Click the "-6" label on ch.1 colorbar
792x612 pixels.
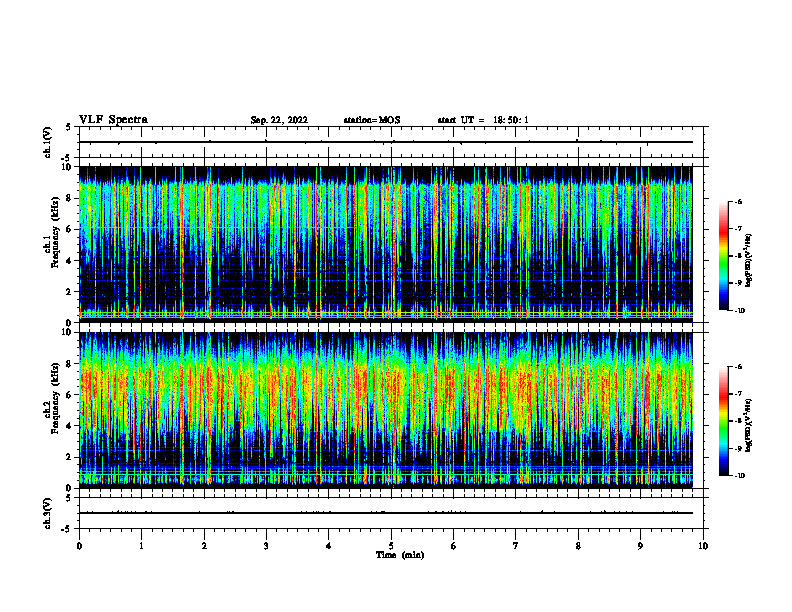click(738, 201)
